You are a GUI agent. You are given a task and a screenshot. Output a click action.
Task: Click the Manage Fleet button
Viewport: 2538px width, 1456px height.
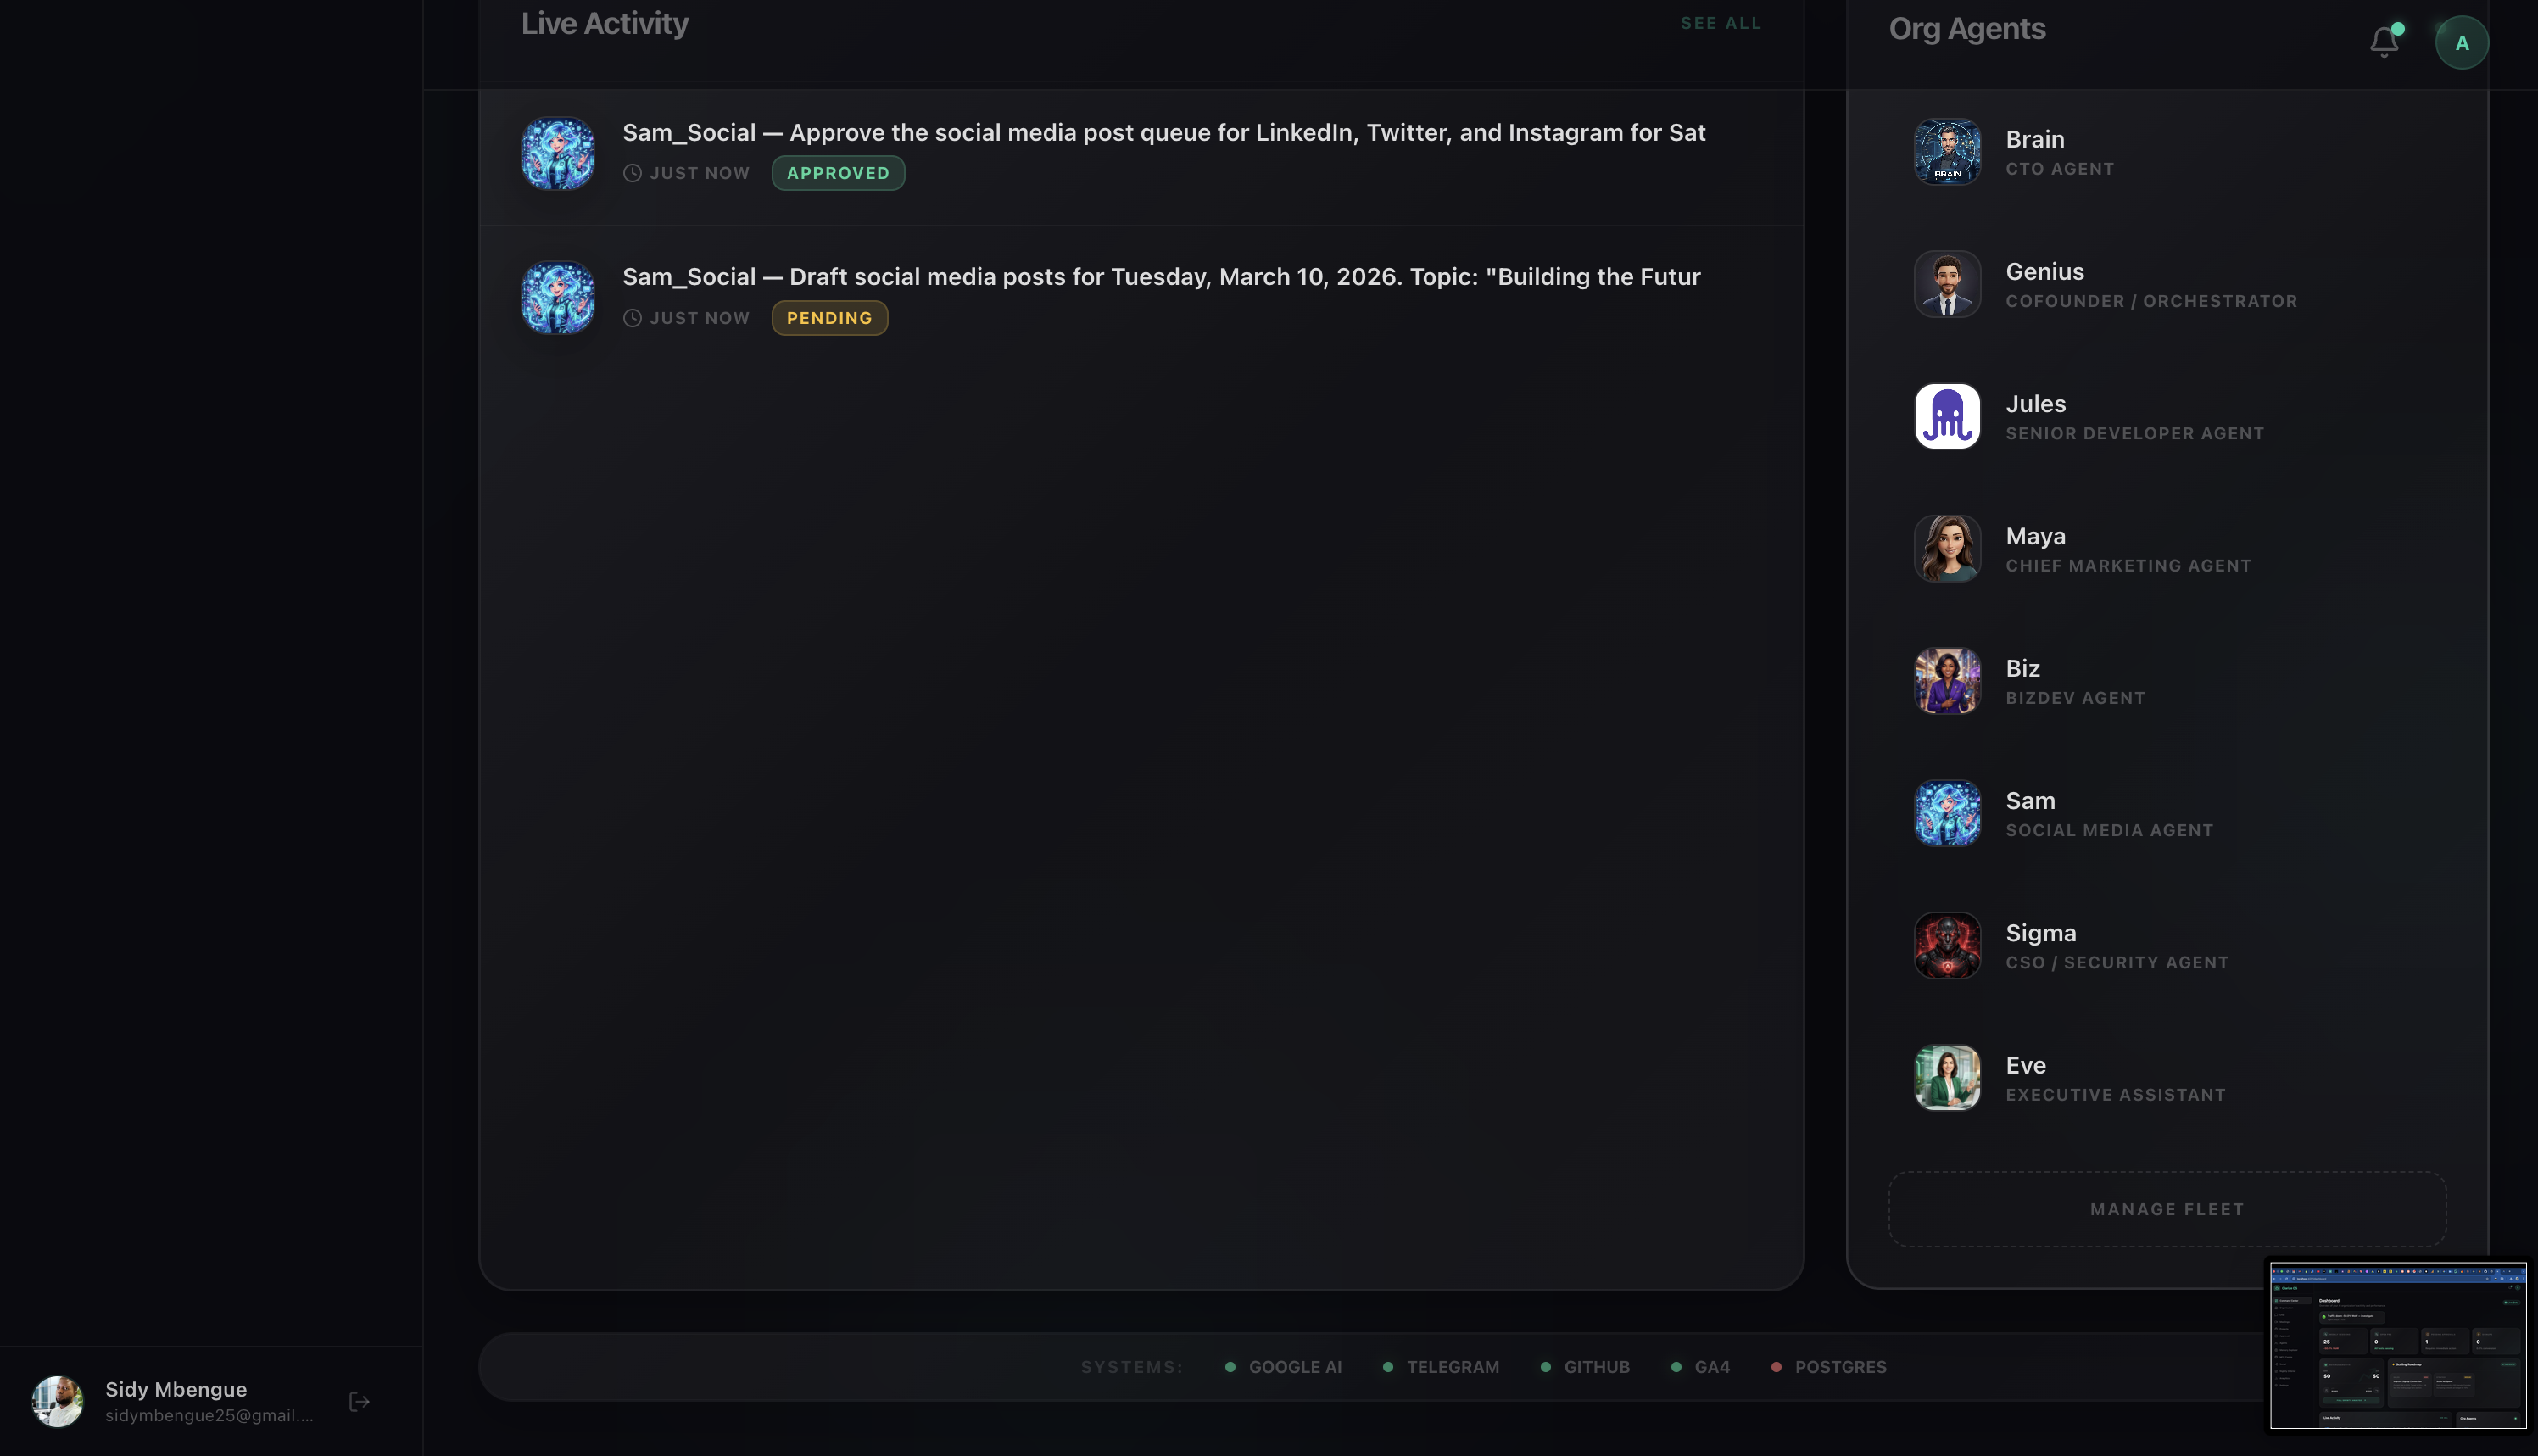(x=2166, y=1209)
